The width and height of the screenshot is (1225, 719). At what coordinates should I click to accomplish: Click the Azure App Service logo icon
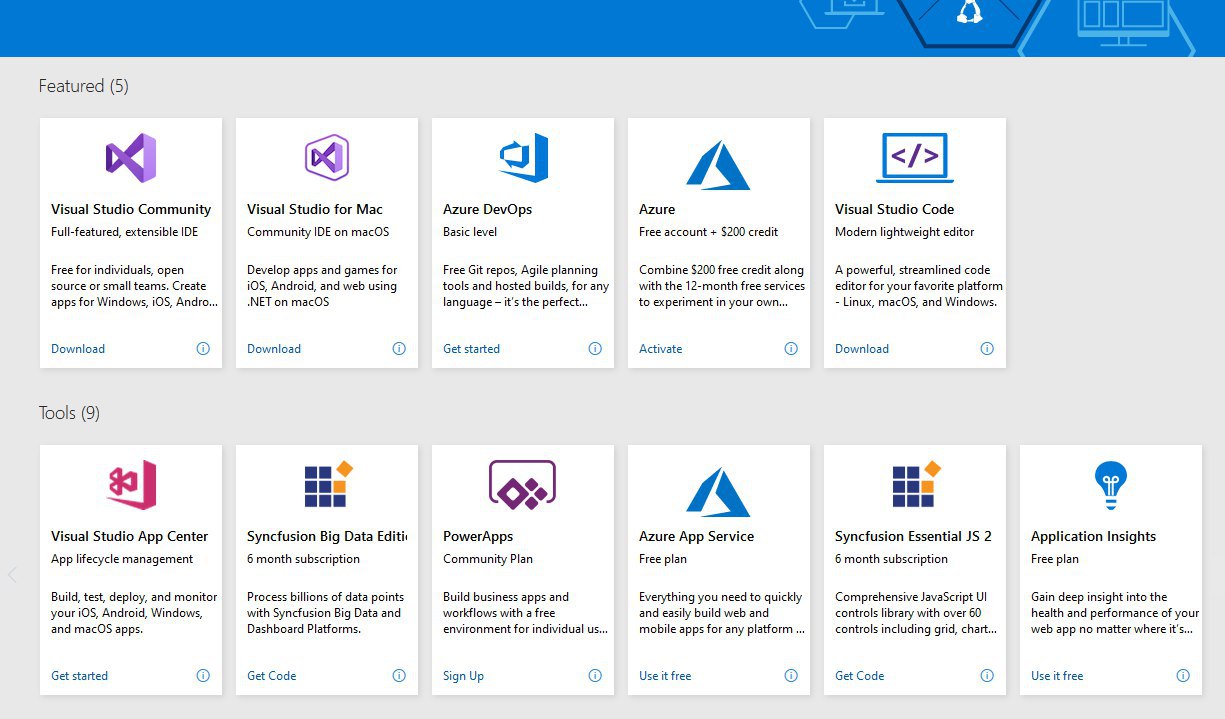click(718, 492)
